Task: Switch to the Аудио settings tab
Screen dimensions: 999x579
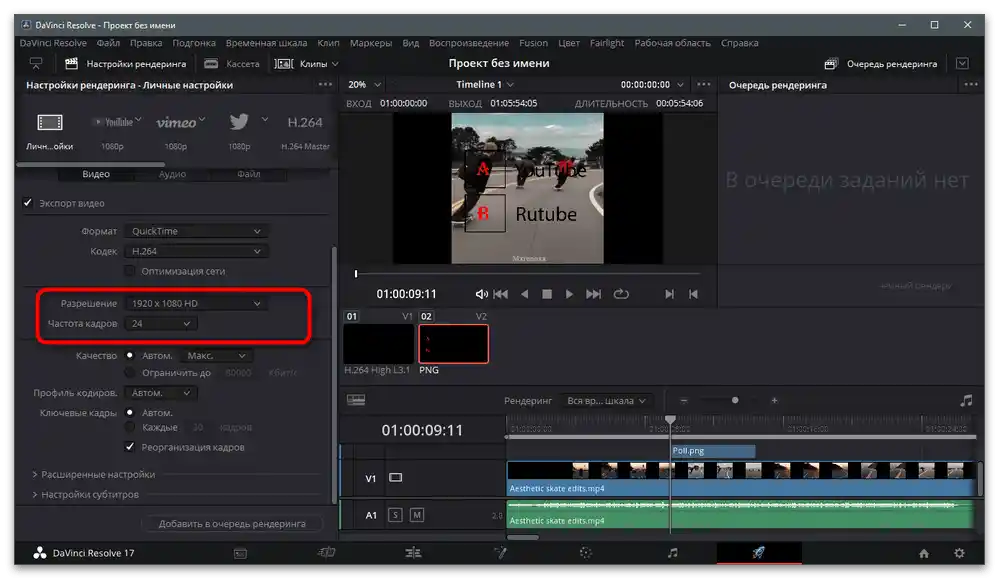Action: tap(172, 174)
